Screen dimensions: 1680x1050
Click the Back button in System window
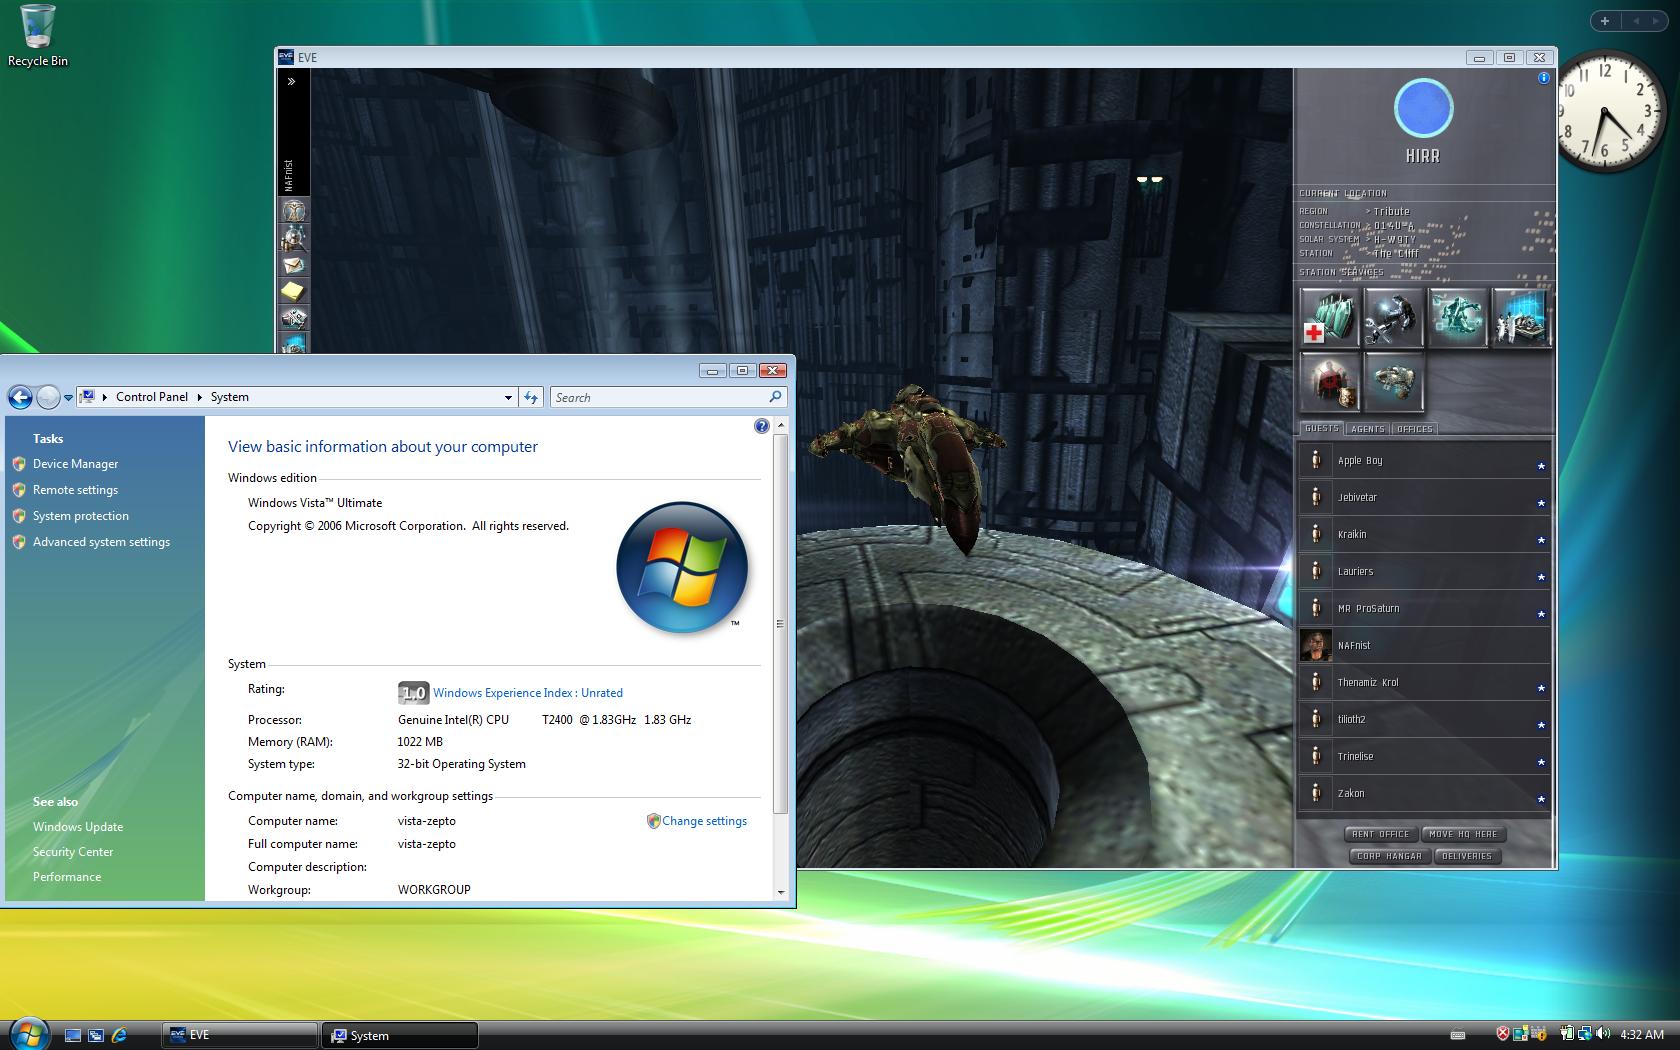click(x=20, y=397)
